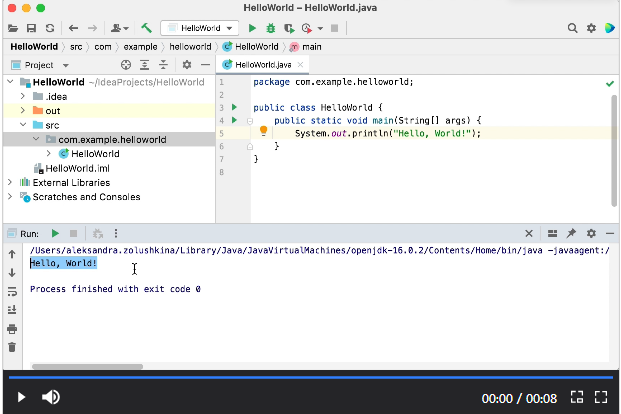Click the profiler run icon
621x414 pixels.
[x=307, y=28]
